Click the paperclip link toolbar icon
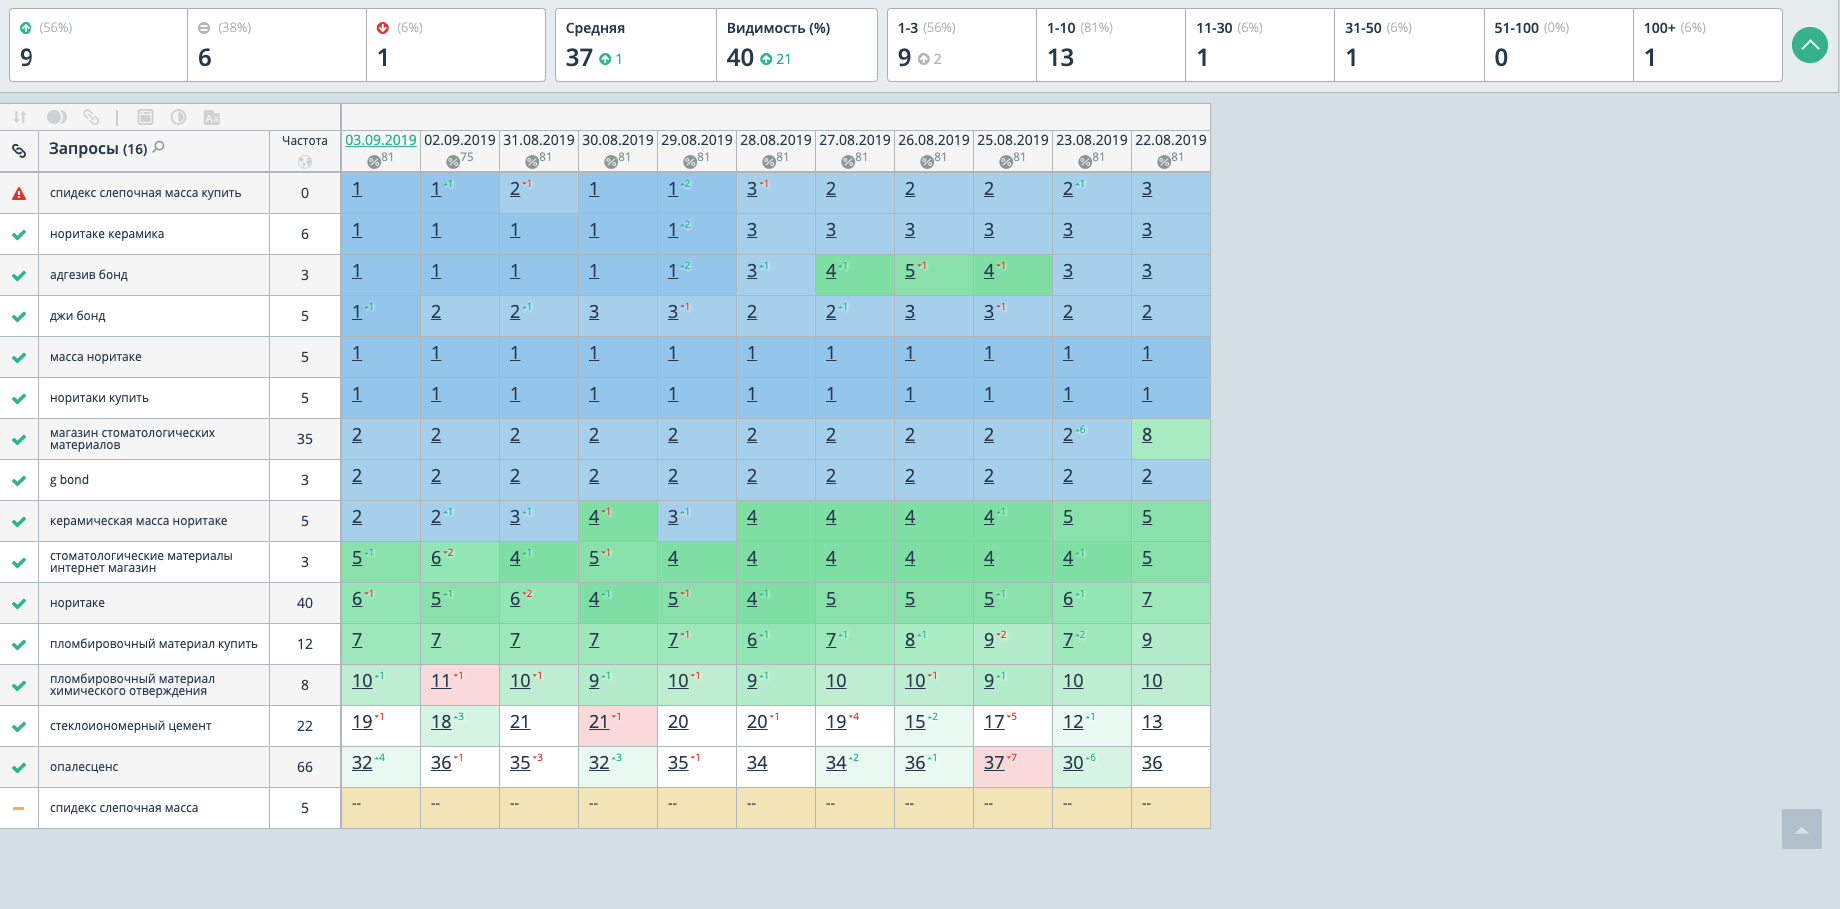This screenshot has height=909, width=1840. pyautogui.click(x=91, y=117)
